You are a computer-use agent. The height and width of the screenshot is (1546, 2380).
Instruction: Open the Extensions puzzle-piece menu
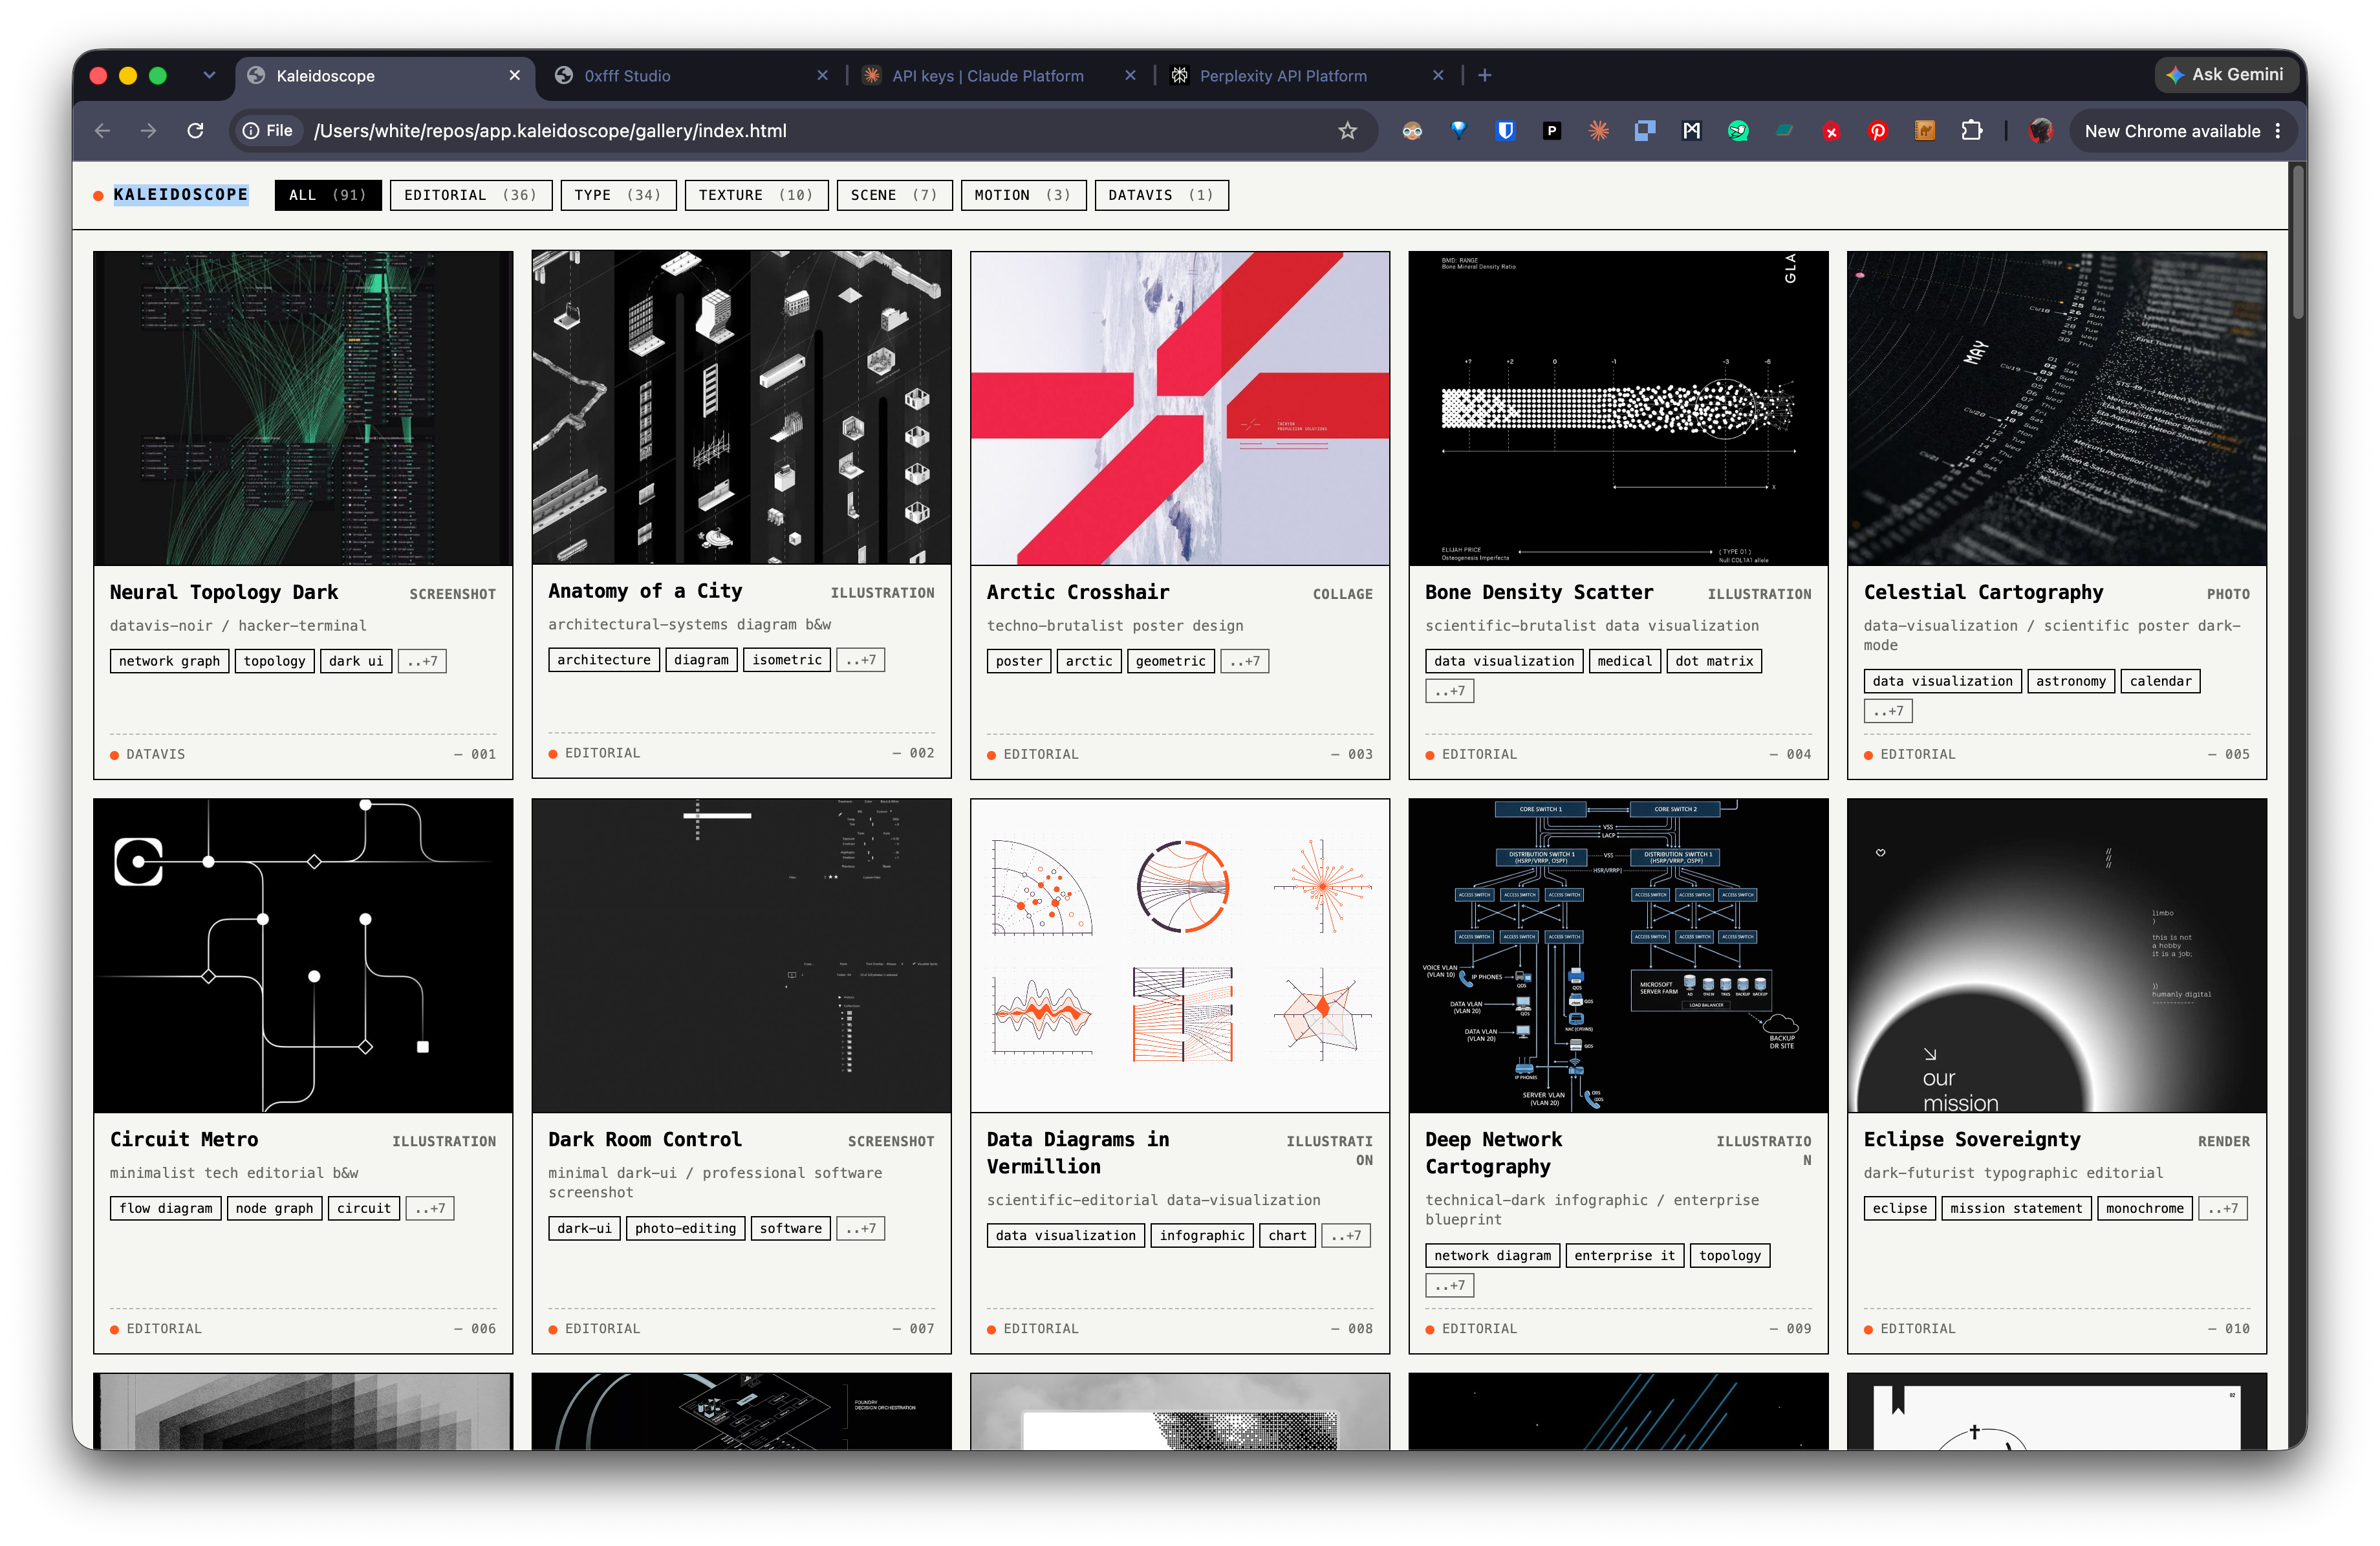click(1972, 131)
